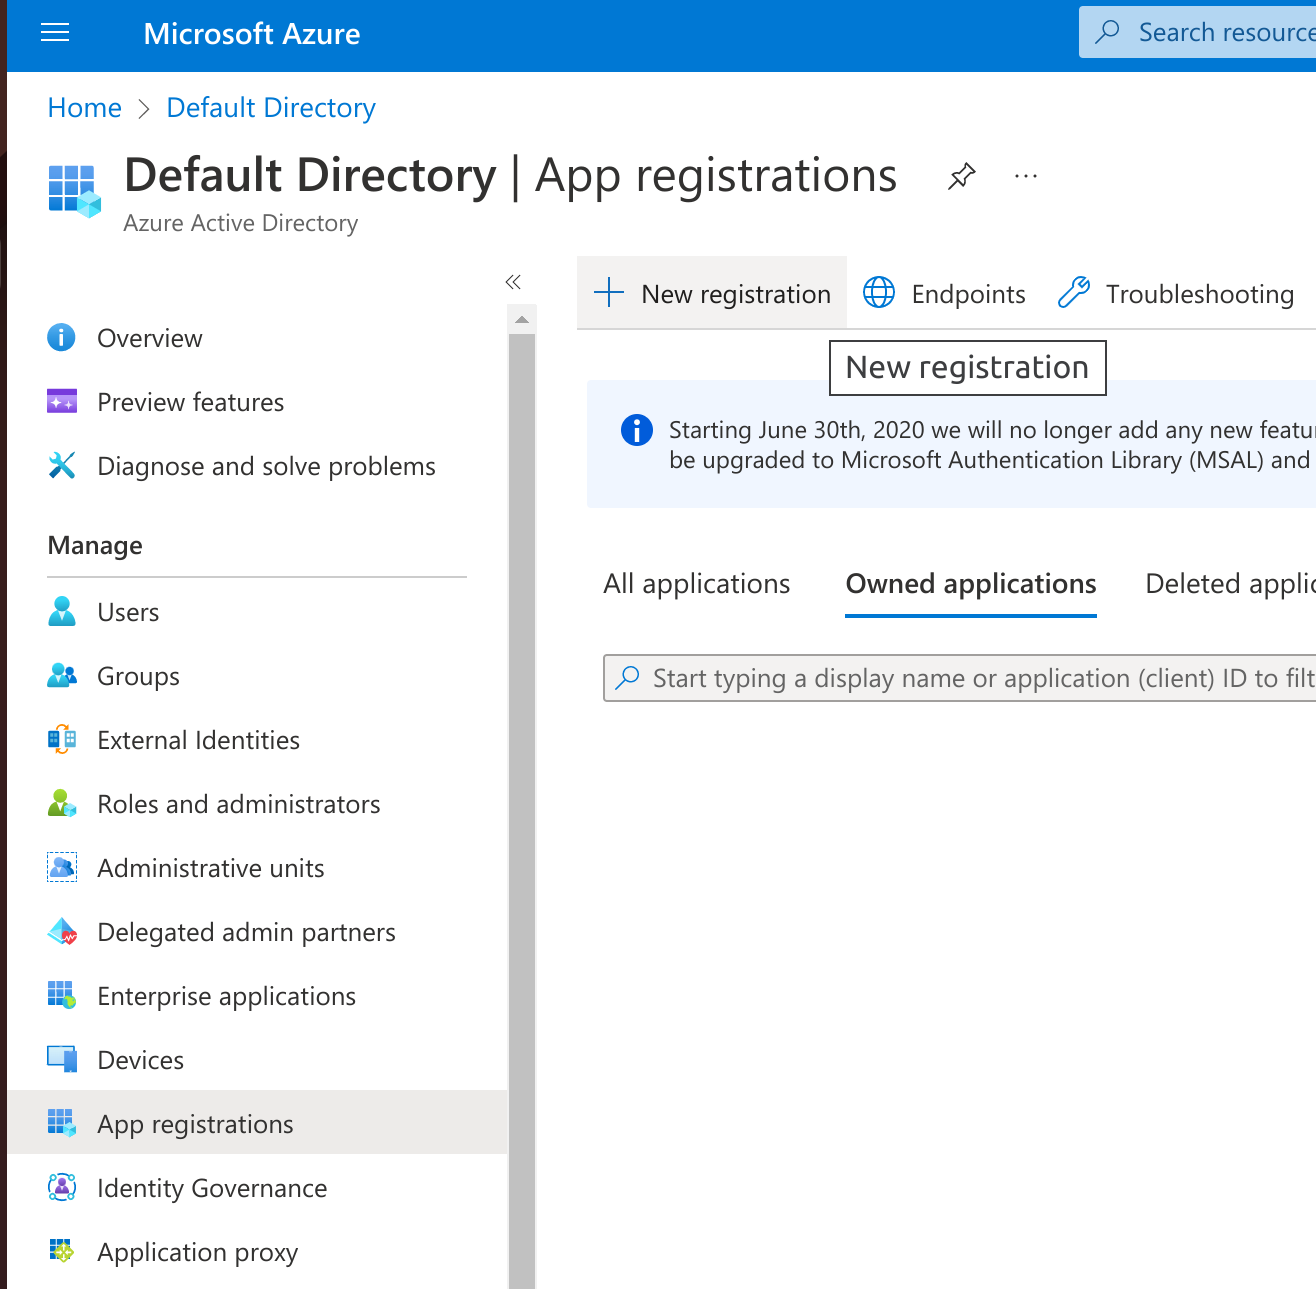
Task: Open Administrative units
Action: point(210,867)
